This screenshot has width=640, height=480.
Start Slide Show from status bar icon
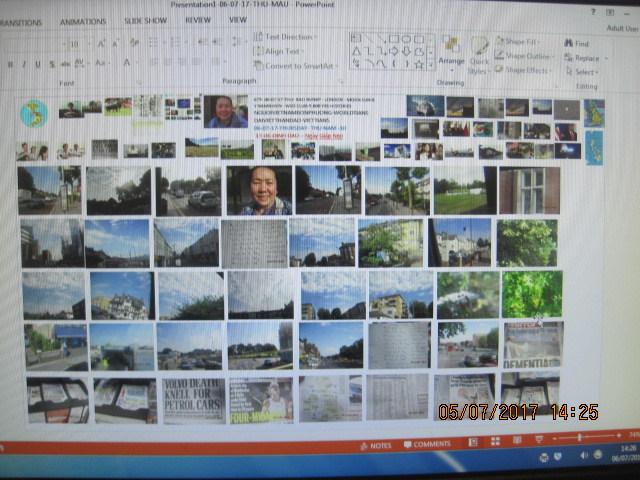tap(539, 439)
